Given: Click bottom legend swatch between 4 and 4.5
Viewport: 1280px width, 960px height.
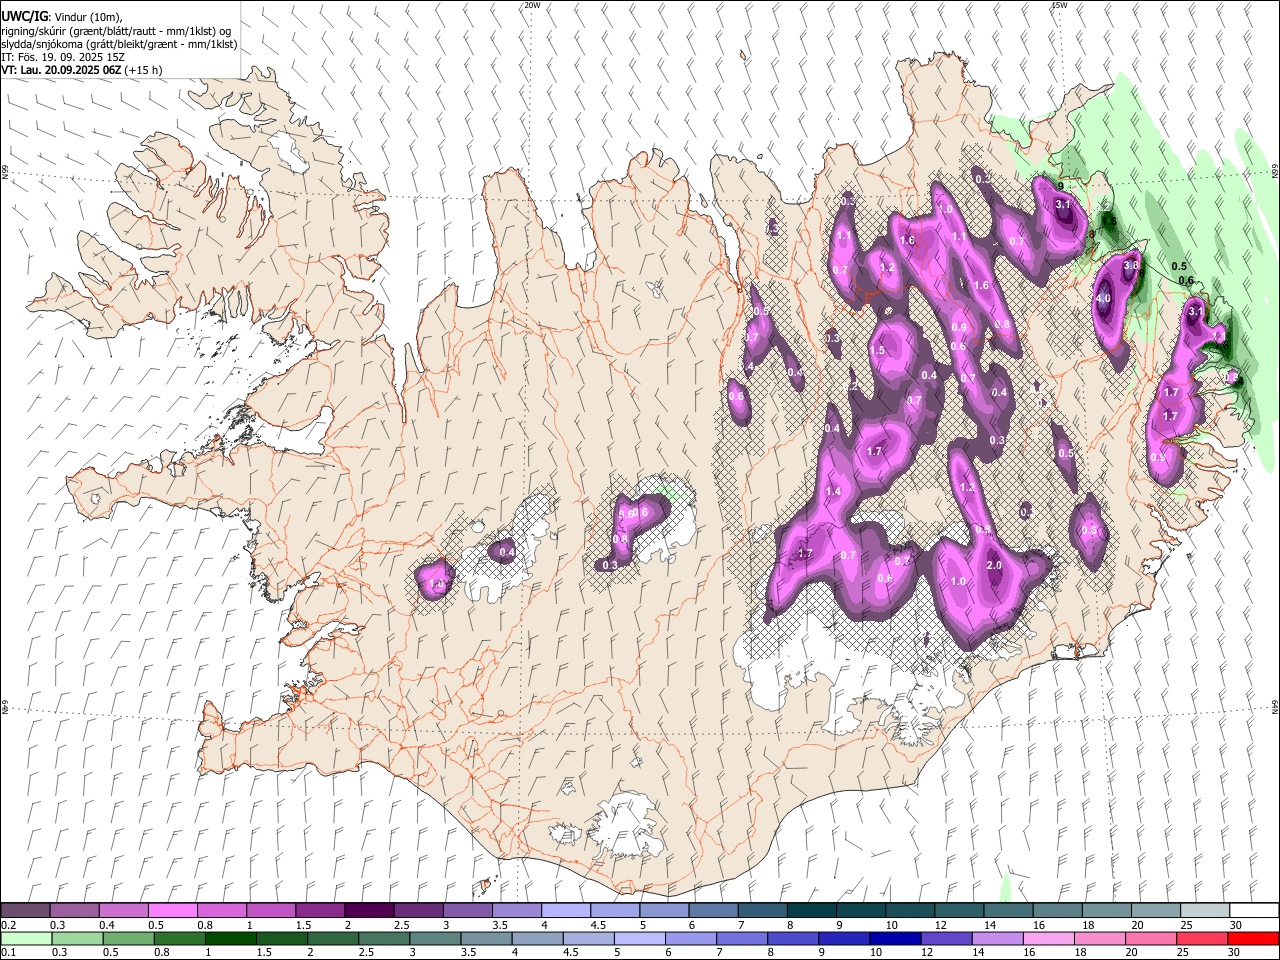Looking at the screenshot, I should 536,938.
